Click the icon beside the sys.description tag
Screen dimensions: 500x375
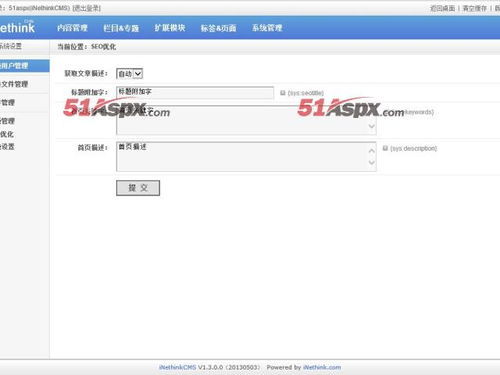click(x=385, y=148)
